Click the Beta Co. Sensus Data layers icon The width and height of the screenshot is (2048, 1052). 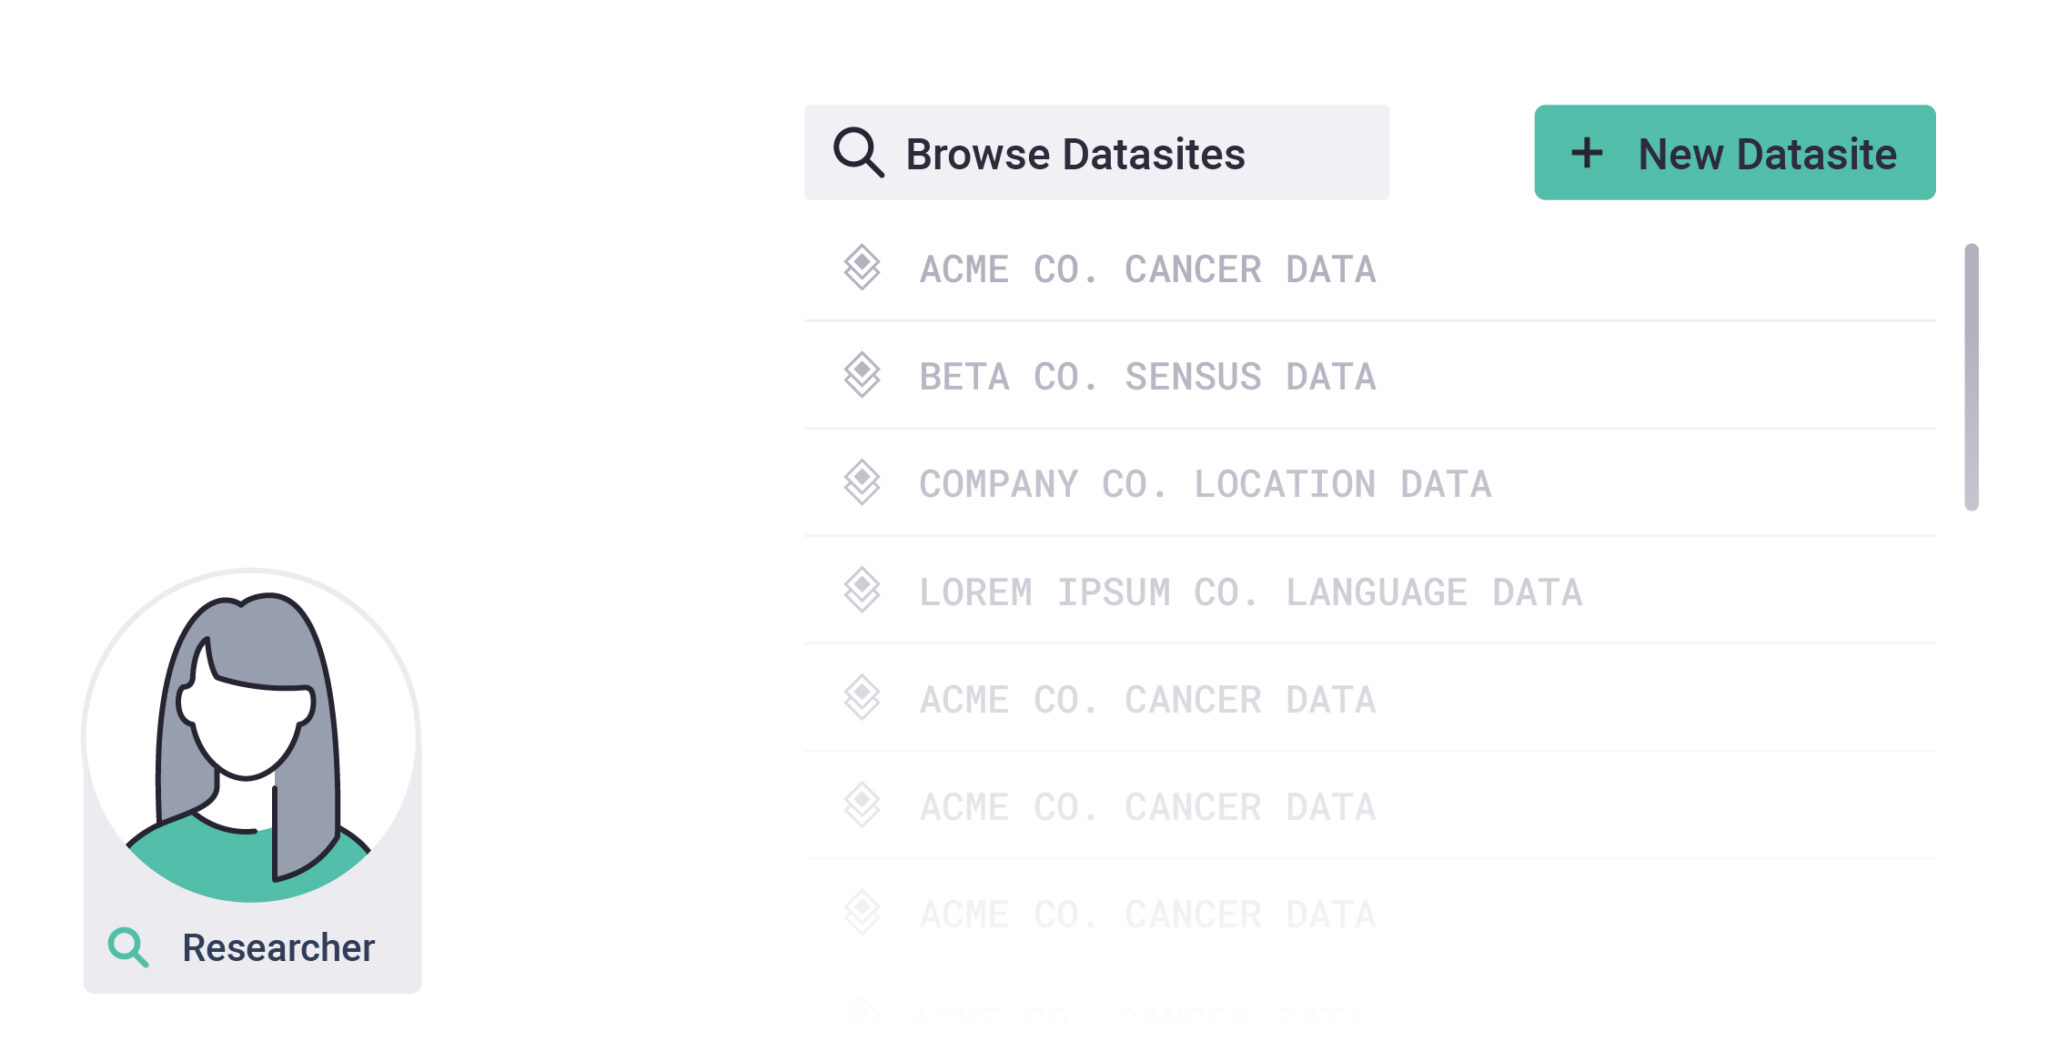[861, 376]
